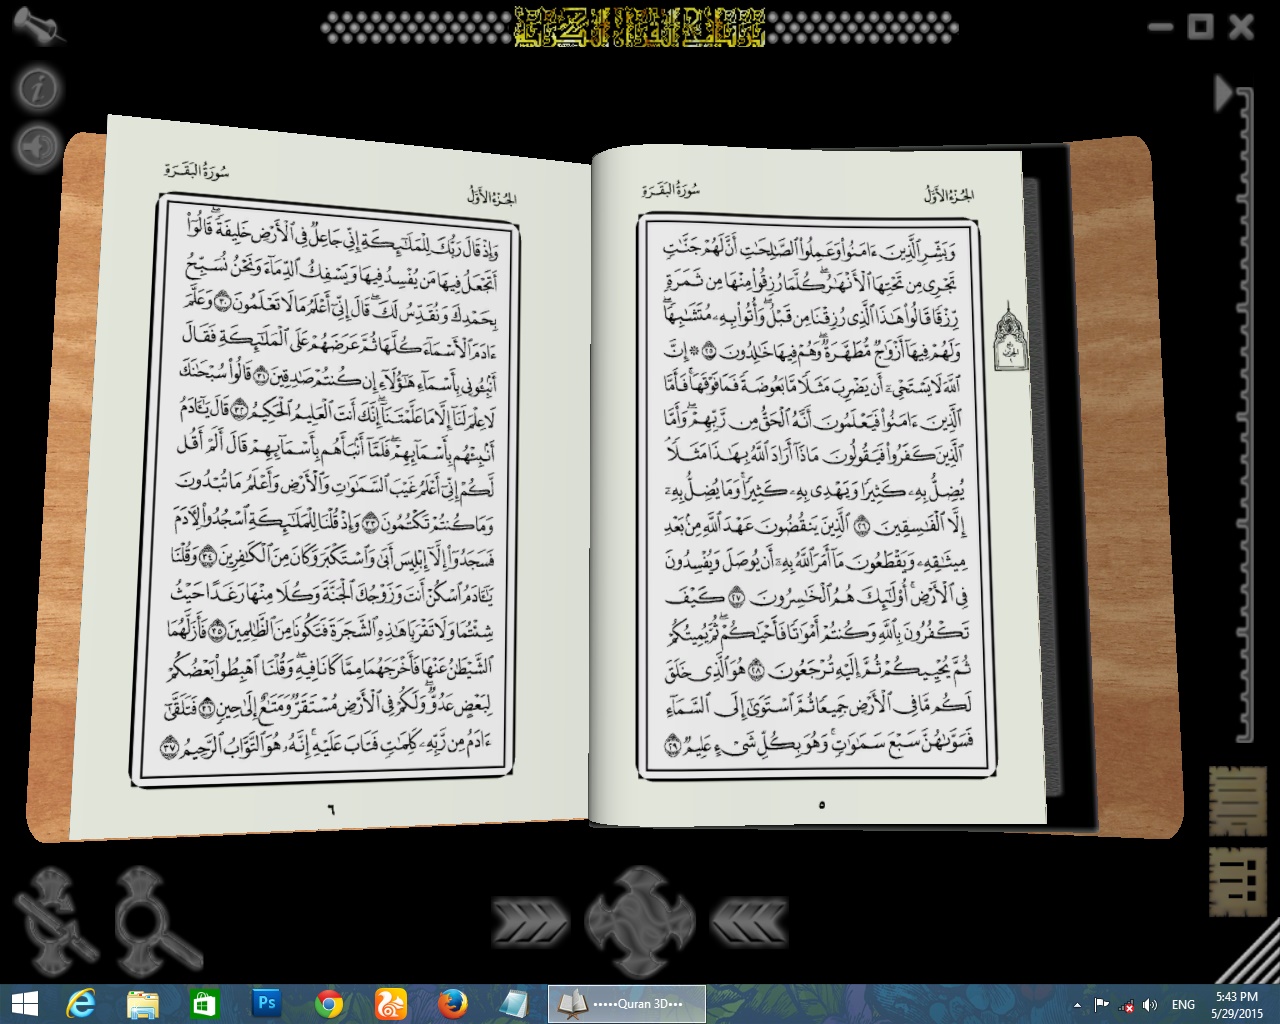Click the crossed-out magnifier zoom reset icon
Viewport: 1280px width, 1024px height.
(55, 922)
